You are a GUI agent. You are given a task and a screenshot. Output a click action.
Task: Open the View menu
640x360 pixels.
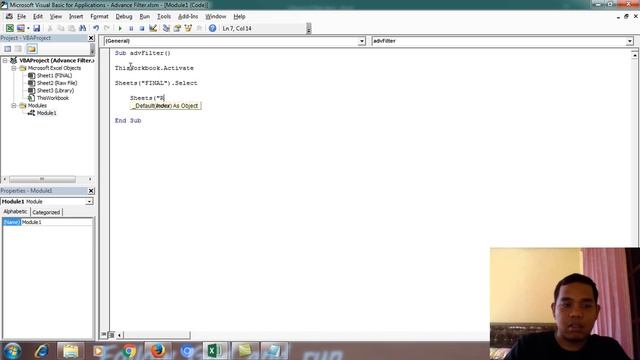56,17
